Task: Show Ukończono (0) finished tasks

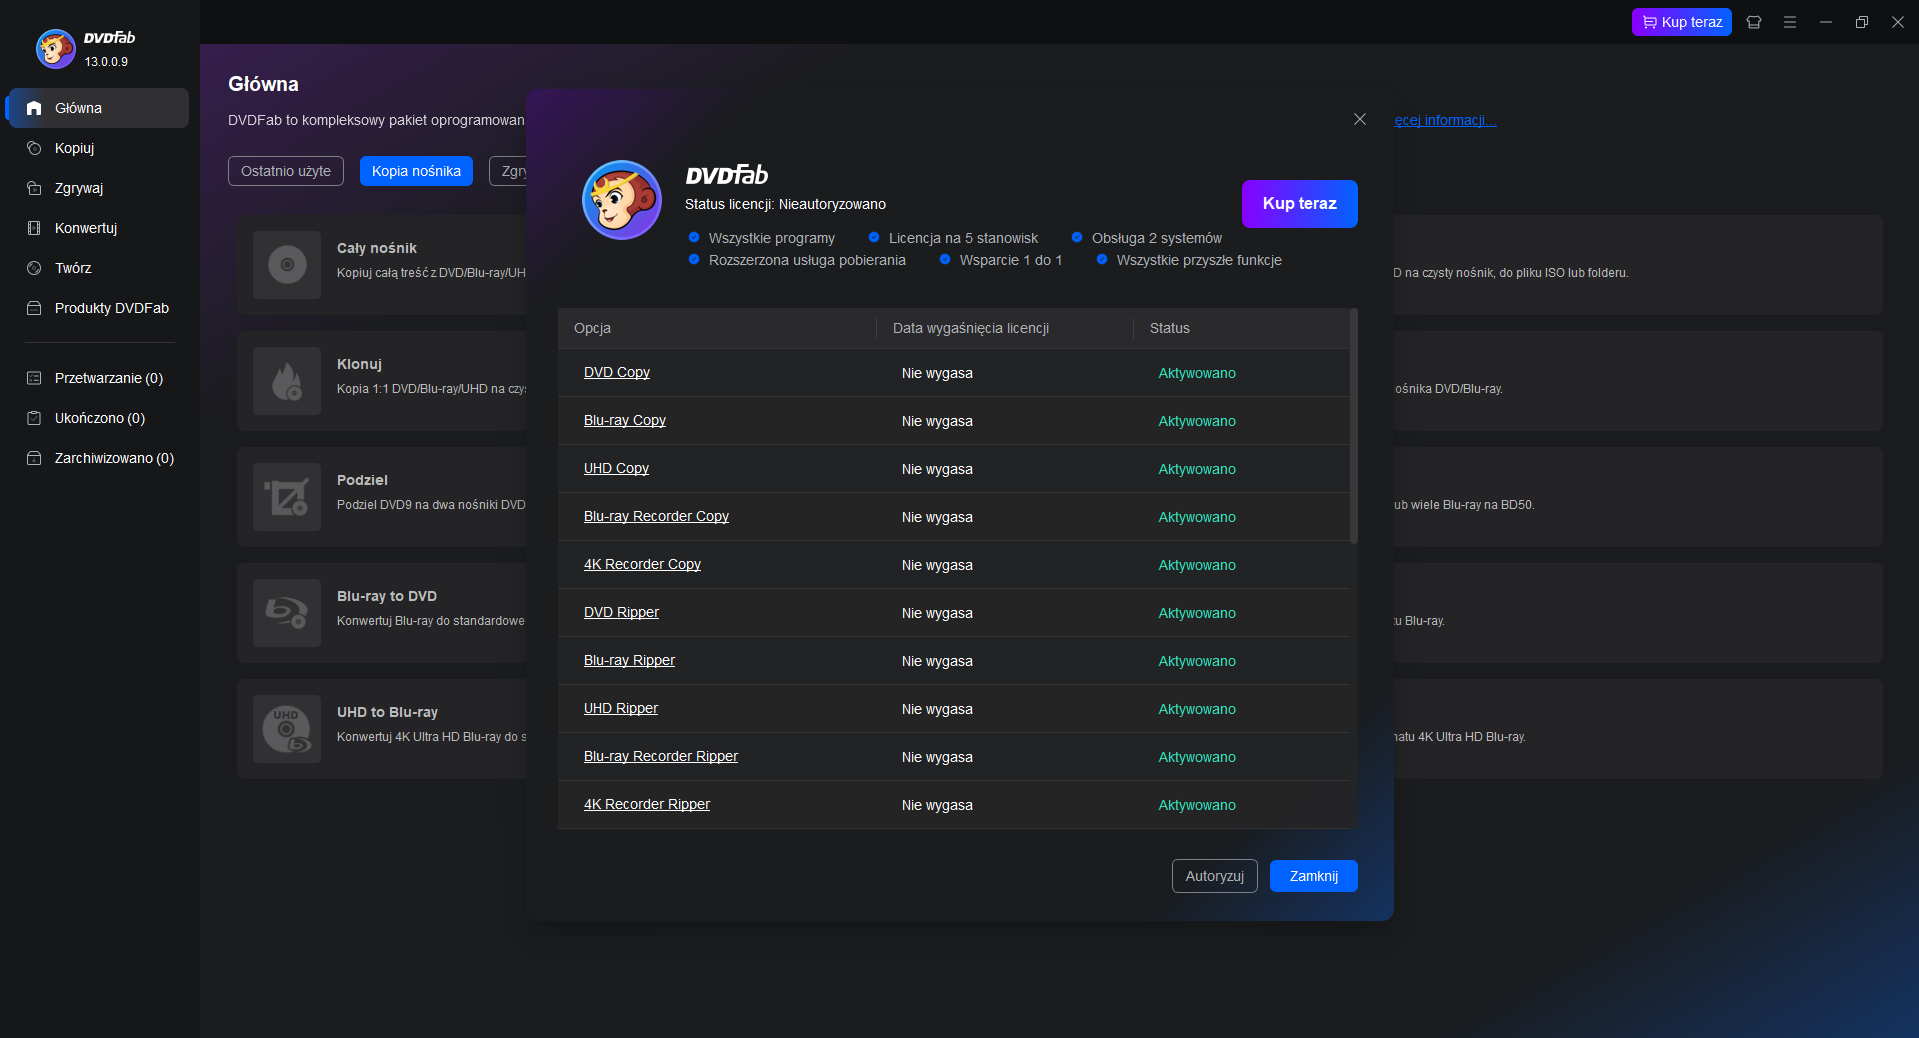Action: click(x=98, y=418)
